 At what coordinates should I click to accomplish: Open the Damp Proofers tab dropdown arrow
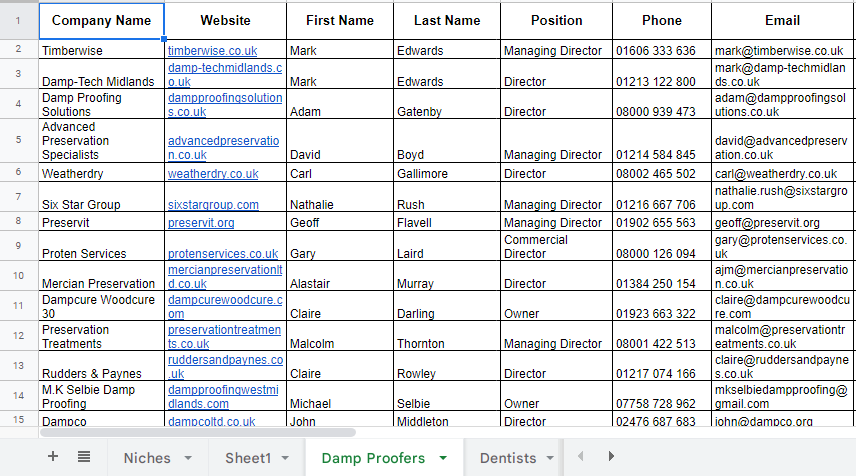(x=443, y=458)
